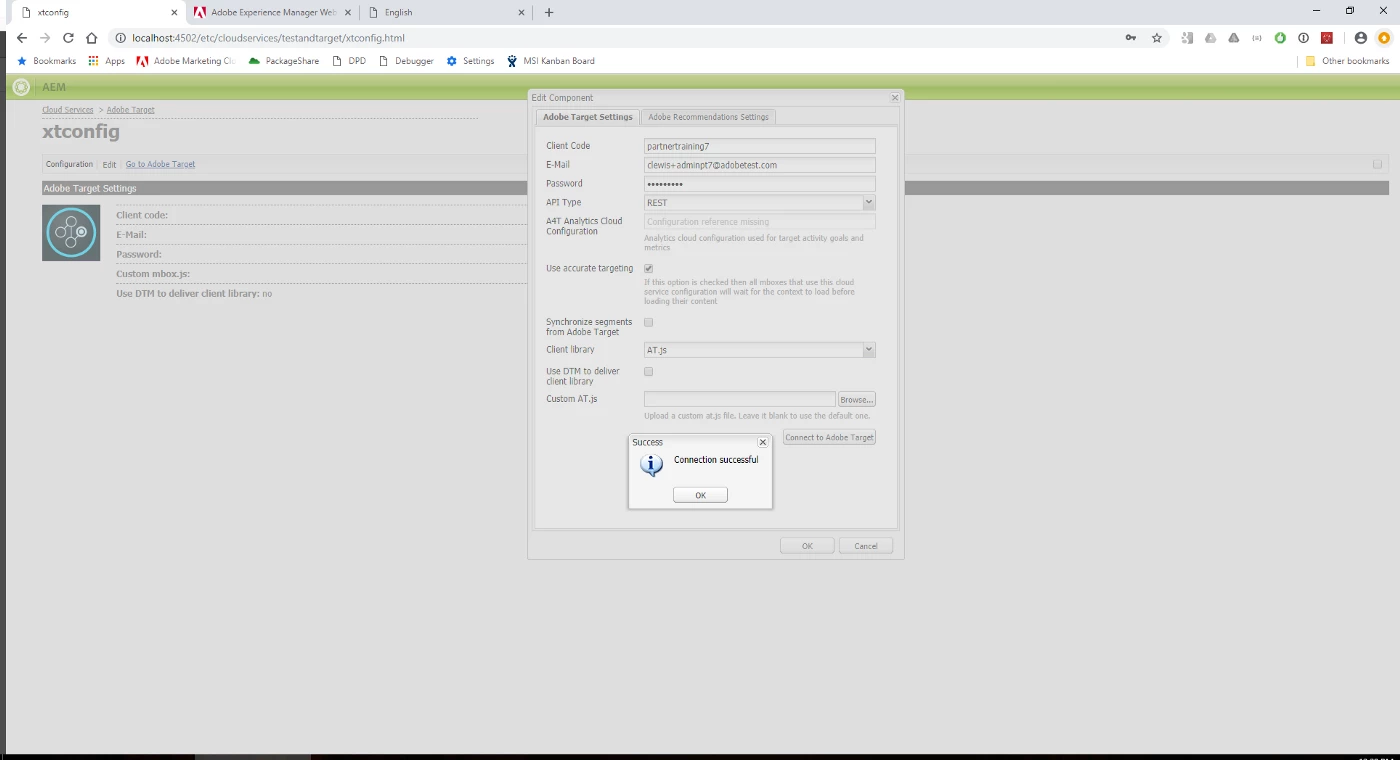Image resolution: width=1400 pixels, height=760 pixels.
Task: Switch to the English browser tab
Action: (447, 13)
